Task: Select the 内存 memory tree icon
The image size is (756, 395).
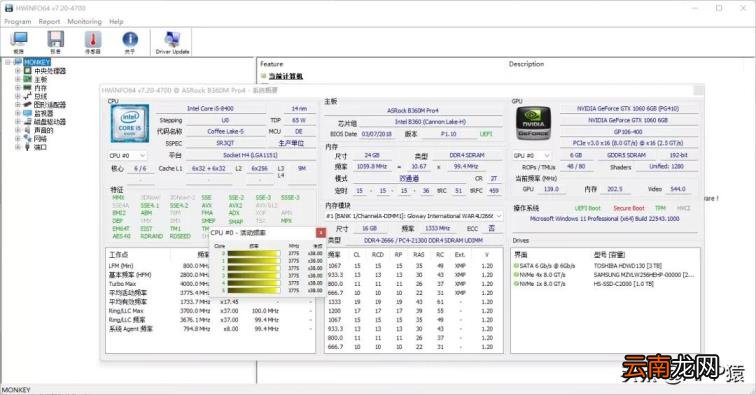Action: 28,88
